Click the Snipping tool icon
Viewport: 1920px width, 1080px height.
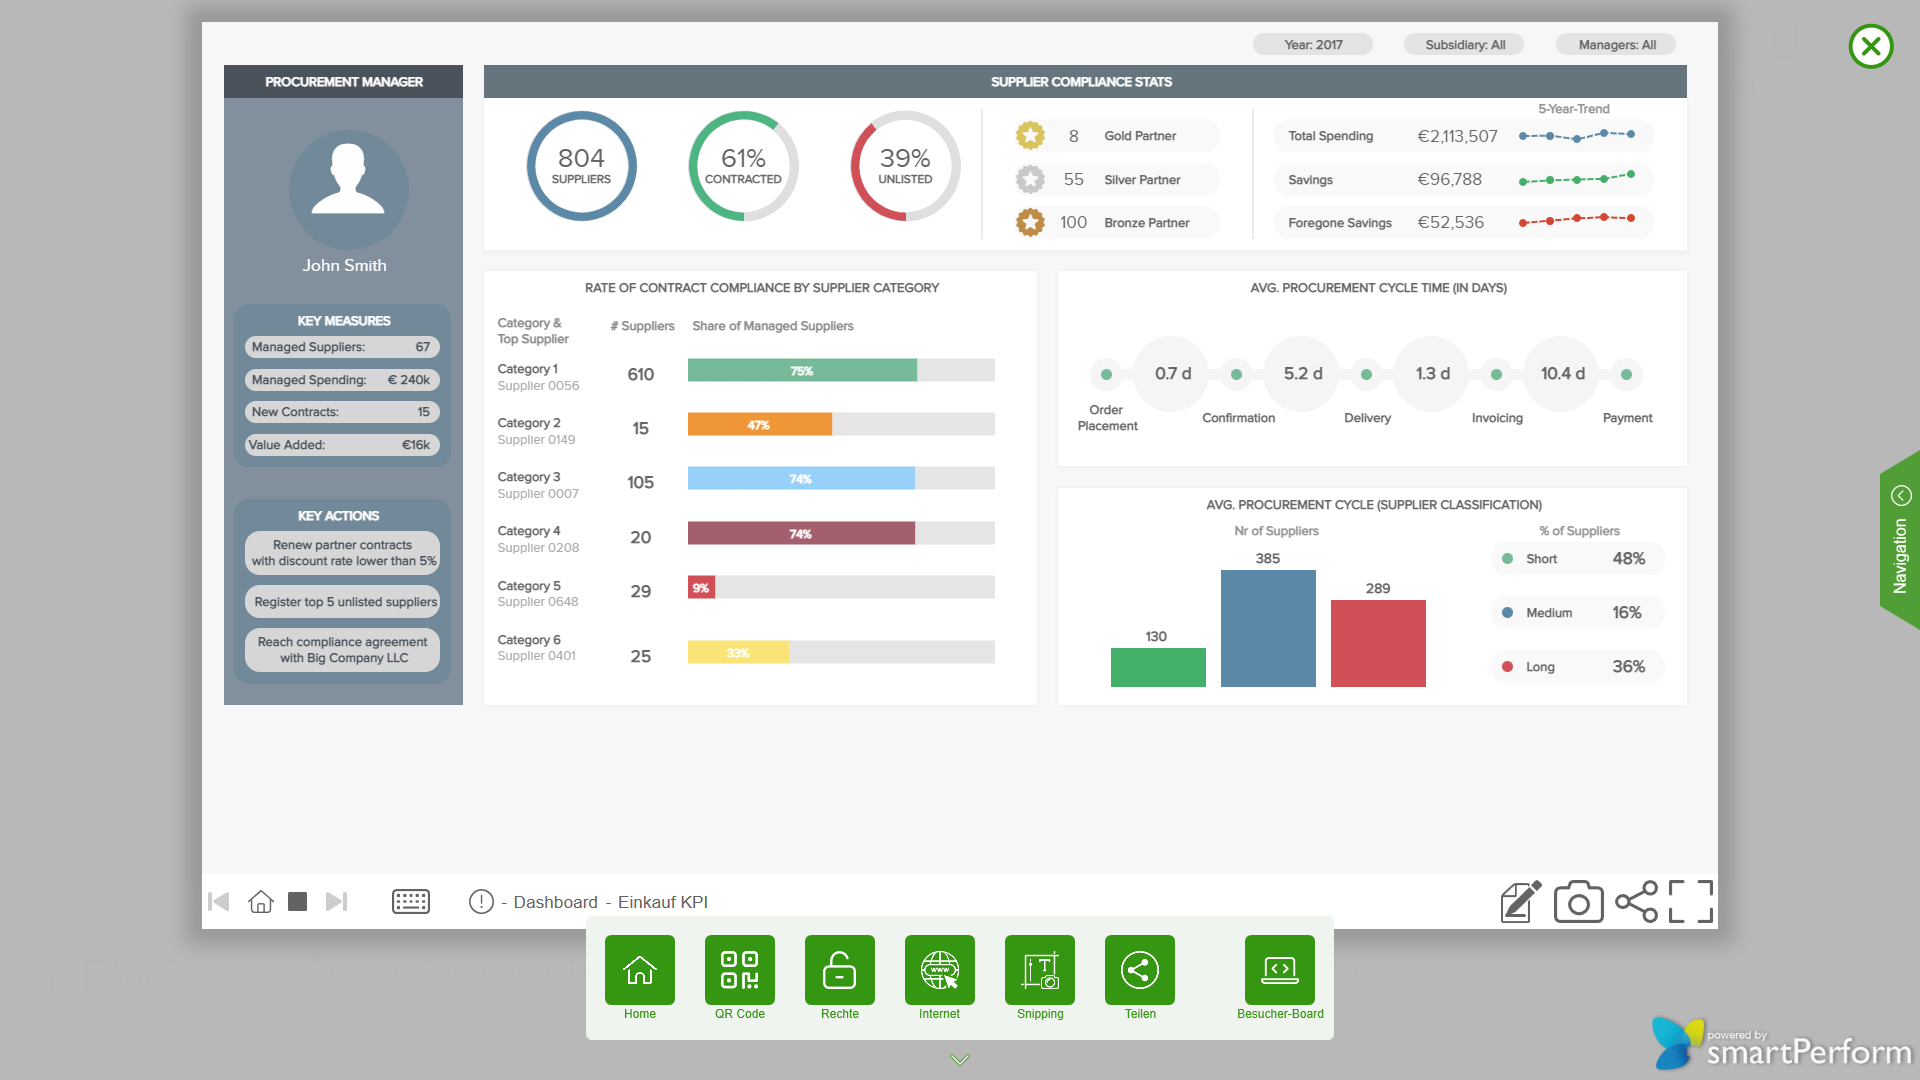(1039, 970)
